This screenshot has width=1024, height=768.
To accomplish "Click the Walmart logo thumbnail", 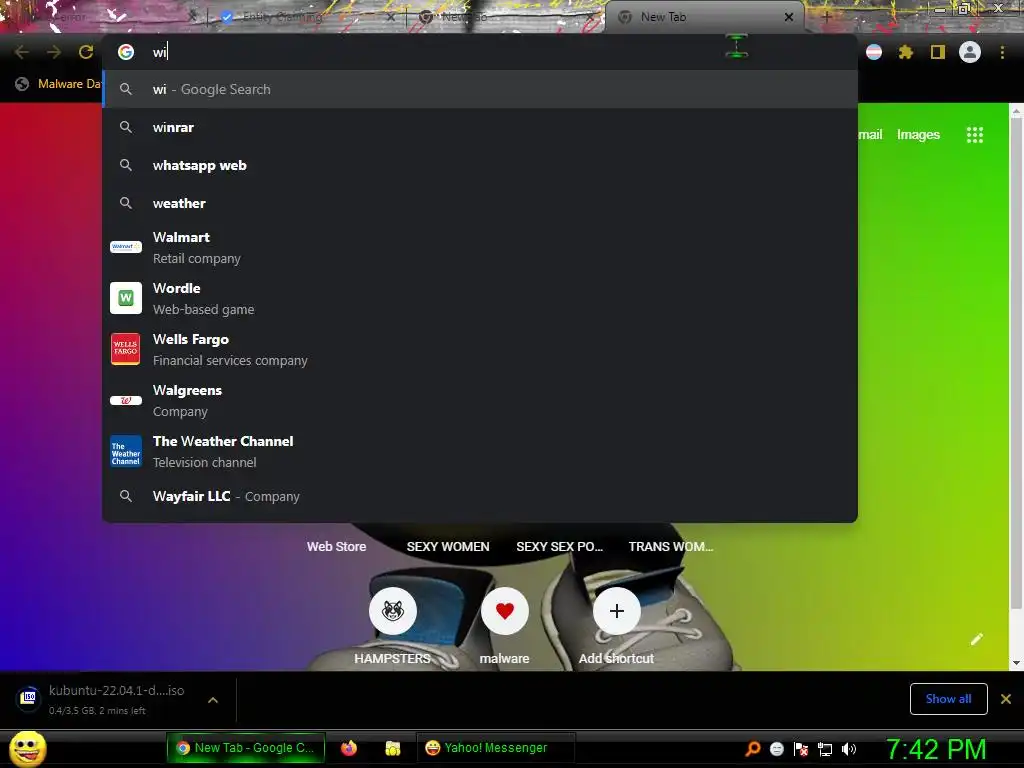I will [126, 247].
